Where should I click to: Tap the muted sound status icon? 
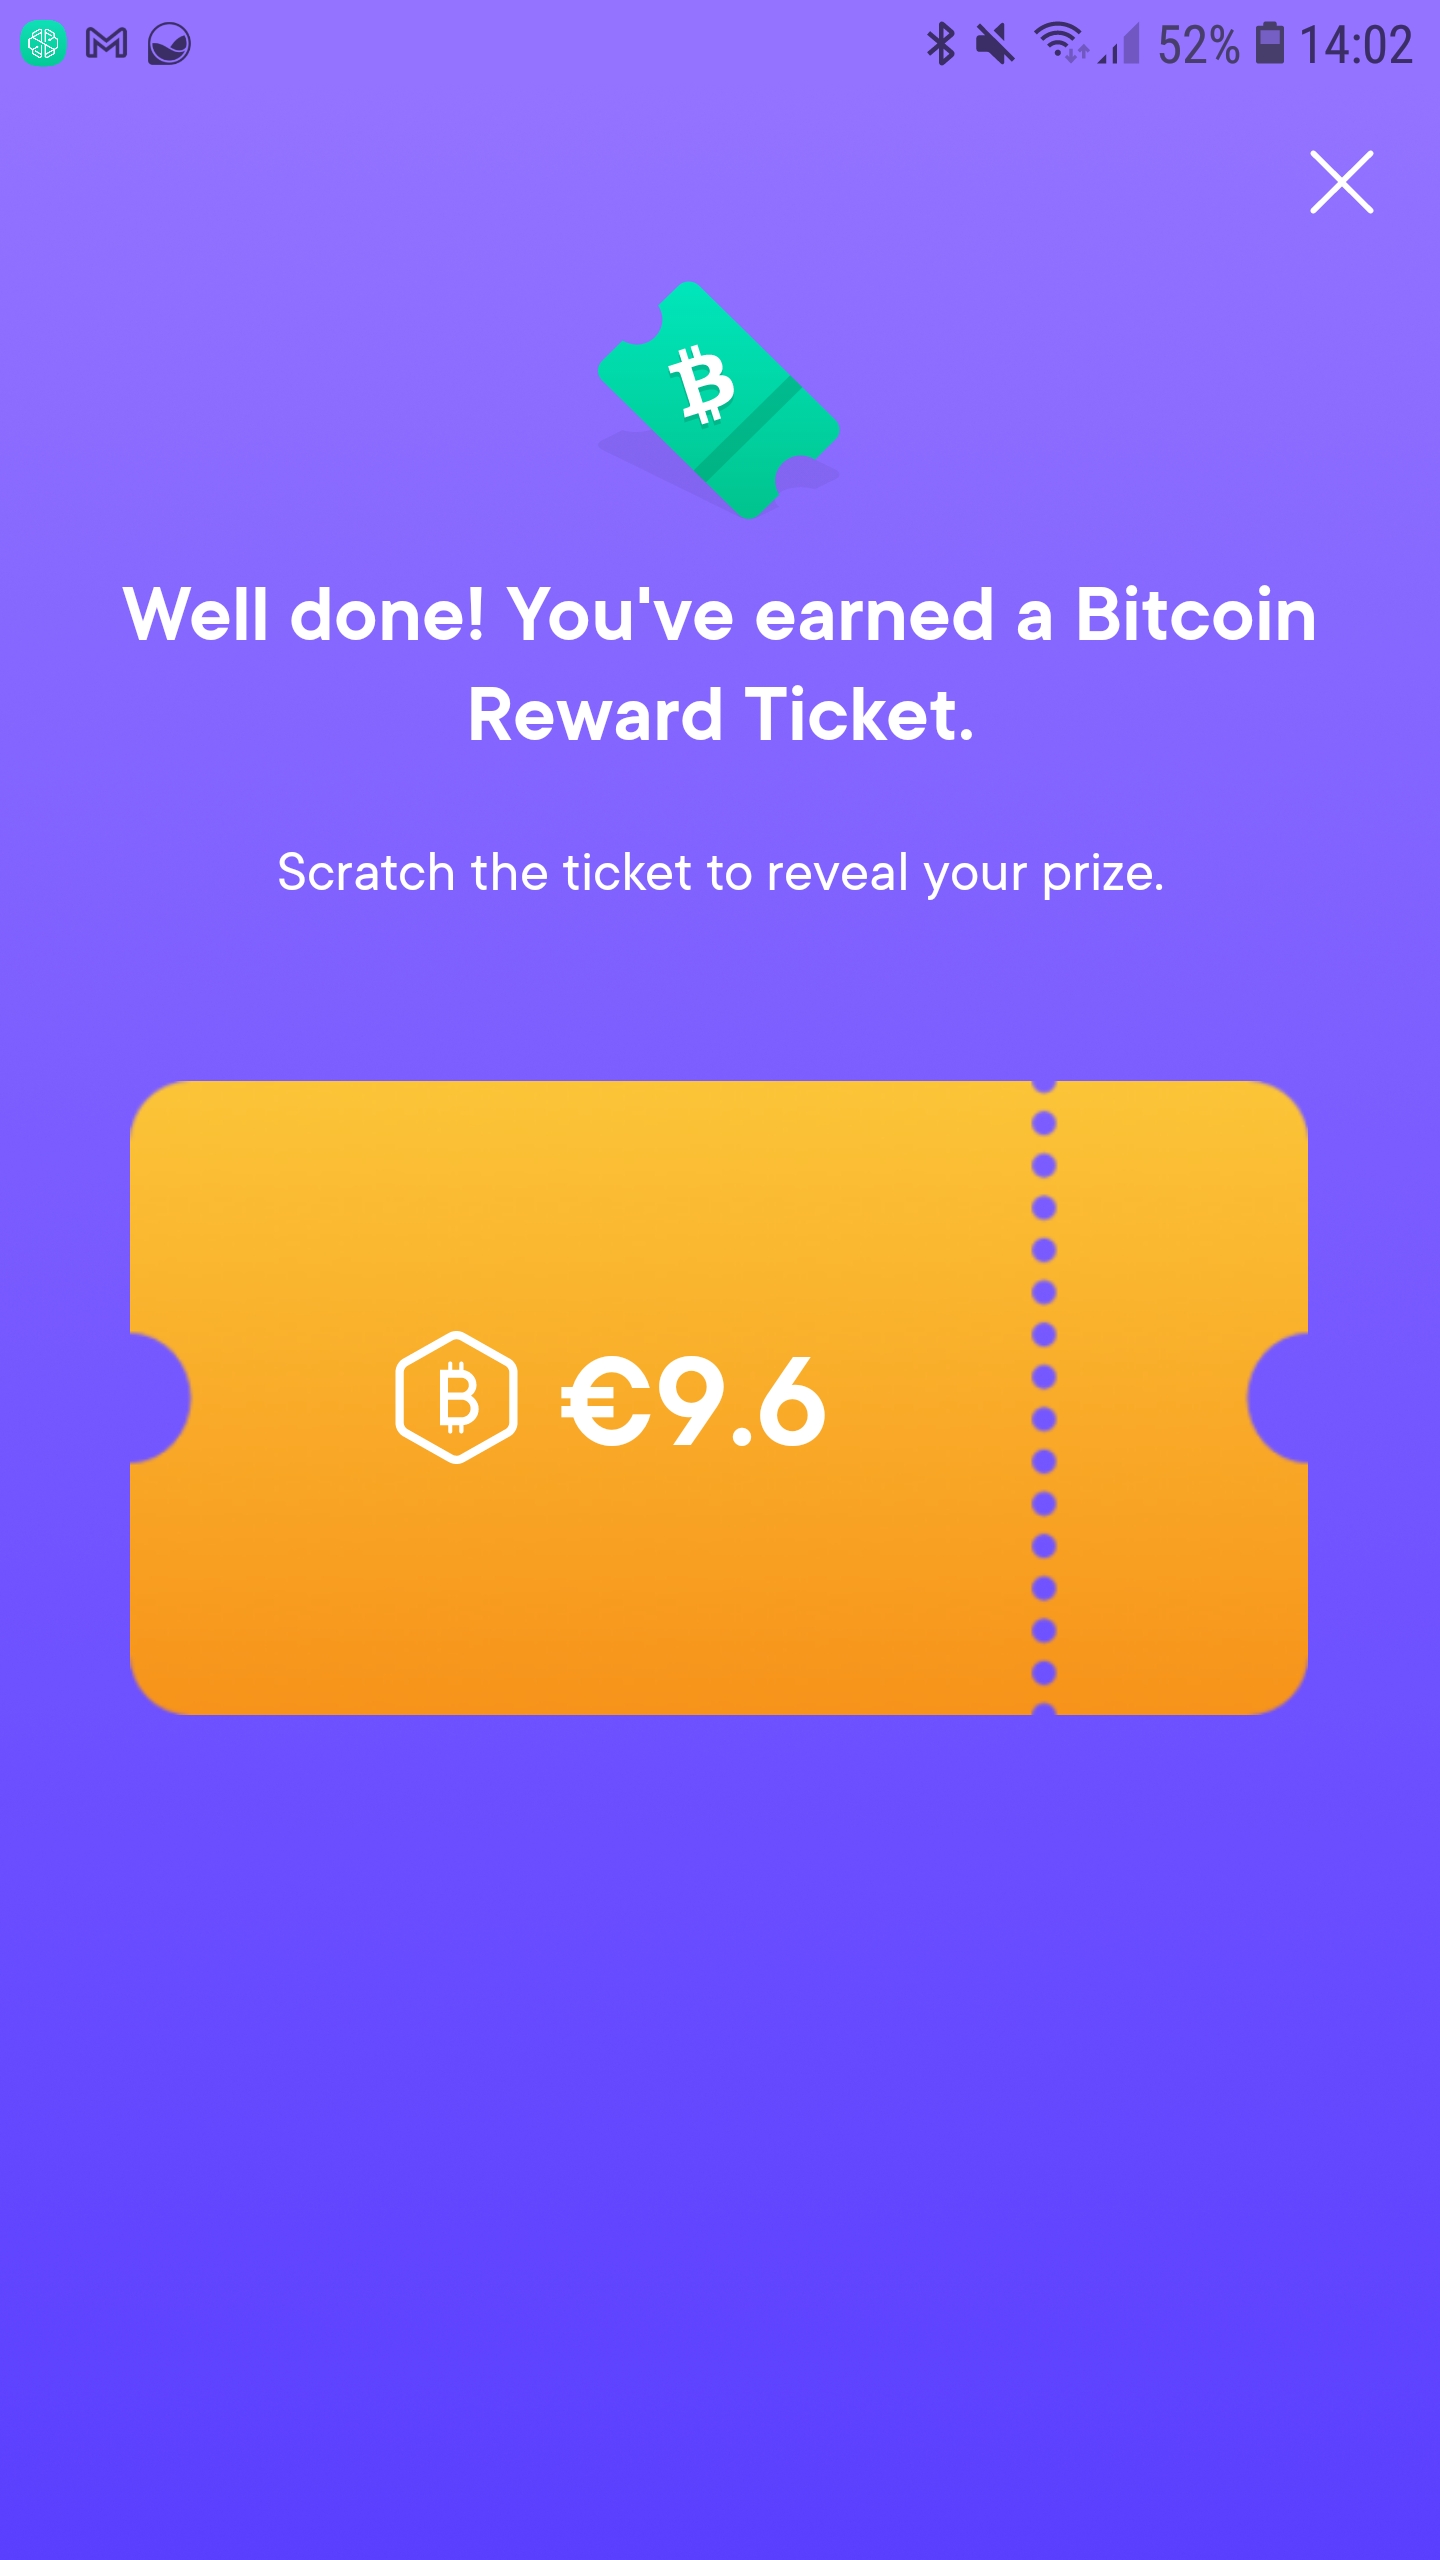(x=994, y=44)
